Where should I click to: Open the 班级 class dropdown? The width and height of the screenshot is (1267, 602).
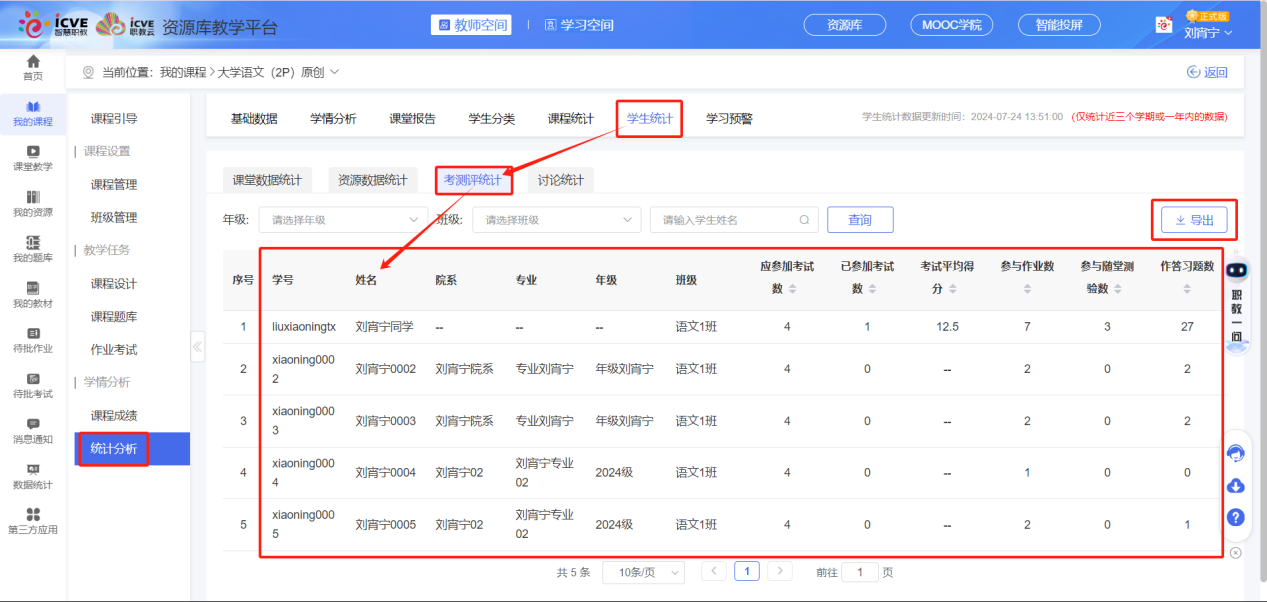point(556,220)
